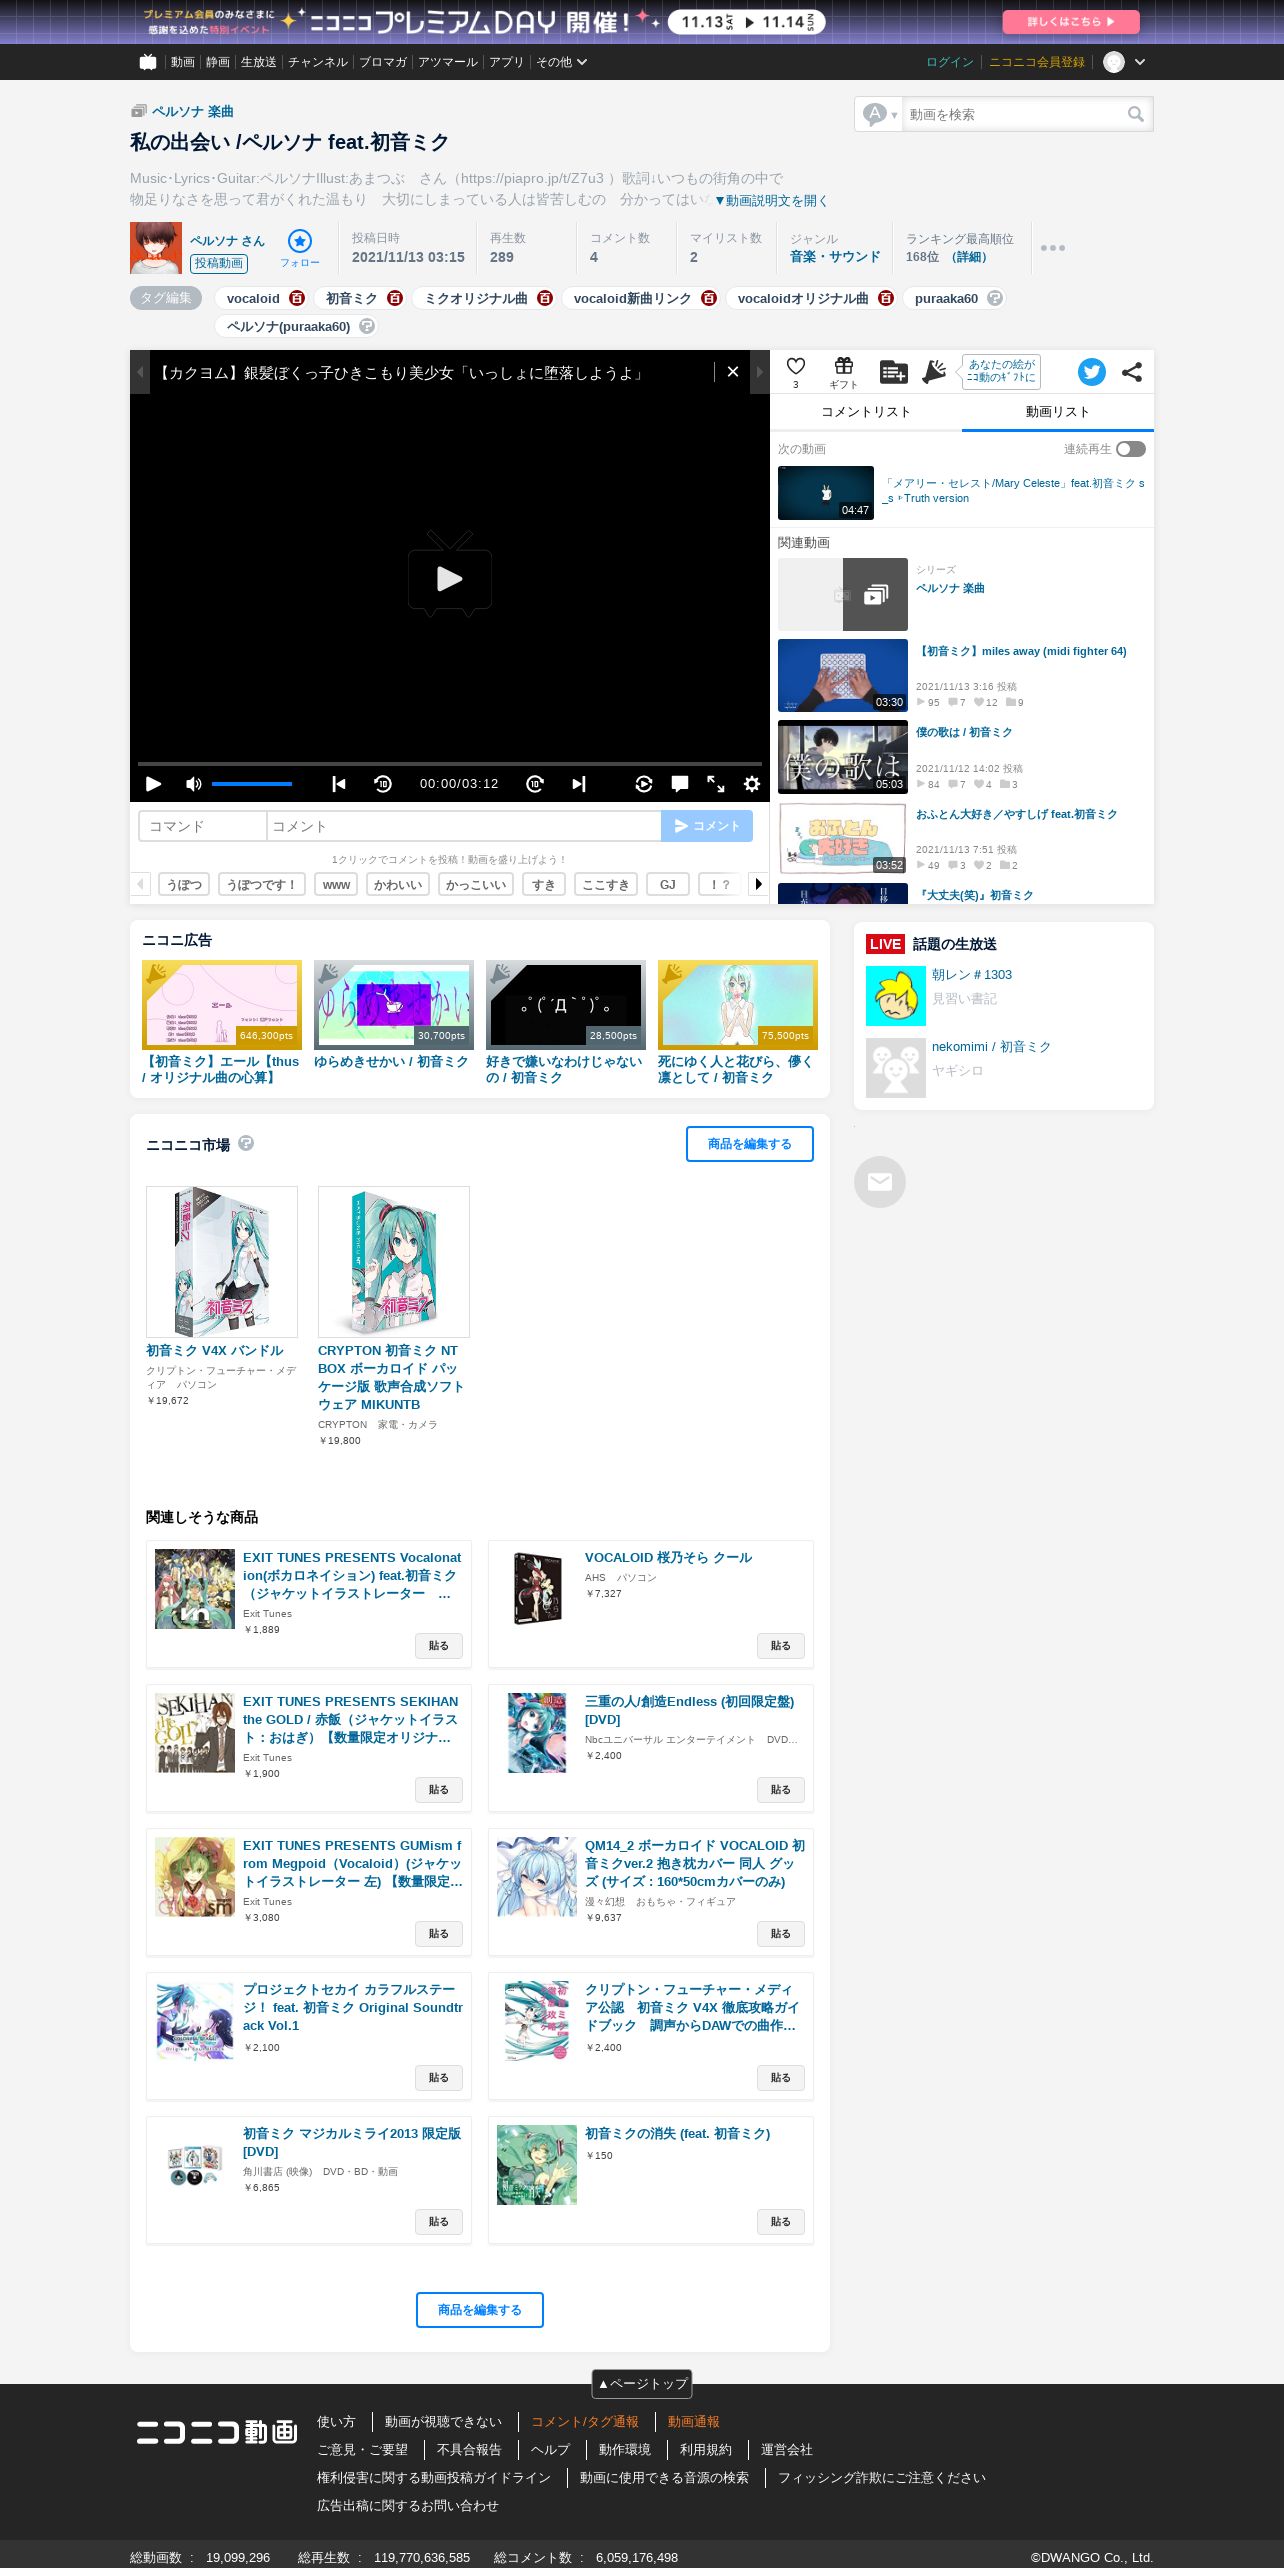
Task: Share video on Twitter
Action: (x=1092, y=372)
